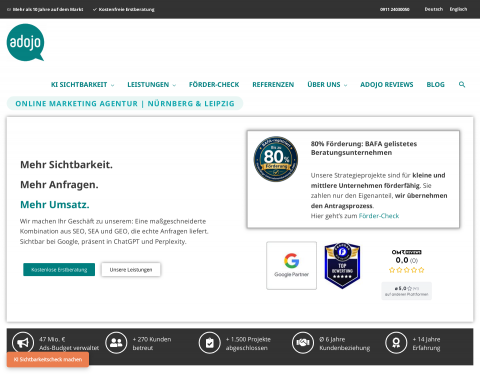Click 'Mehr Sichtbarkeit.' heading
This screenshot has height=374, width=480.
(66, 164)
